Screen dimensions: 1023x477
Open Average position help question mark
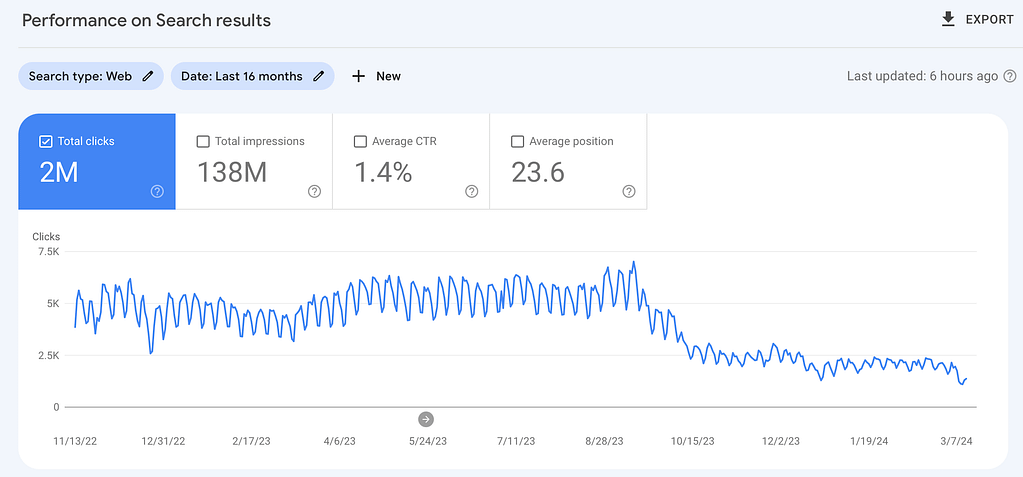pyautogui.click(x=629, y=191)
